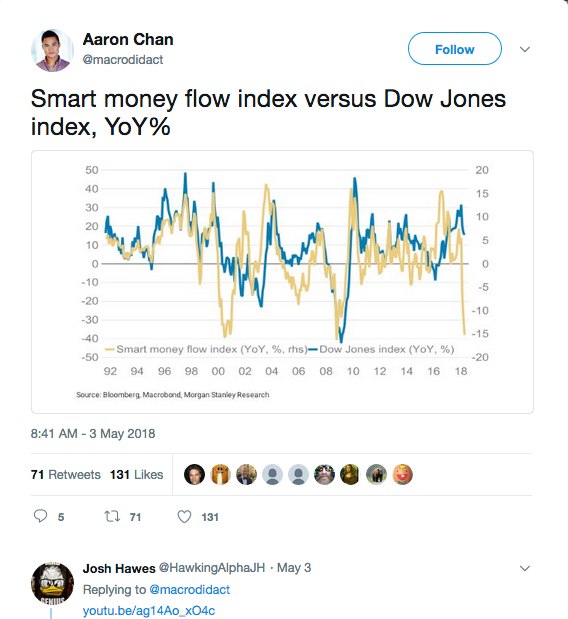Image resolution: width=568 pixels, height=619 pixels.
Task: Click the reply speech bubble icon
Action: 41,516
